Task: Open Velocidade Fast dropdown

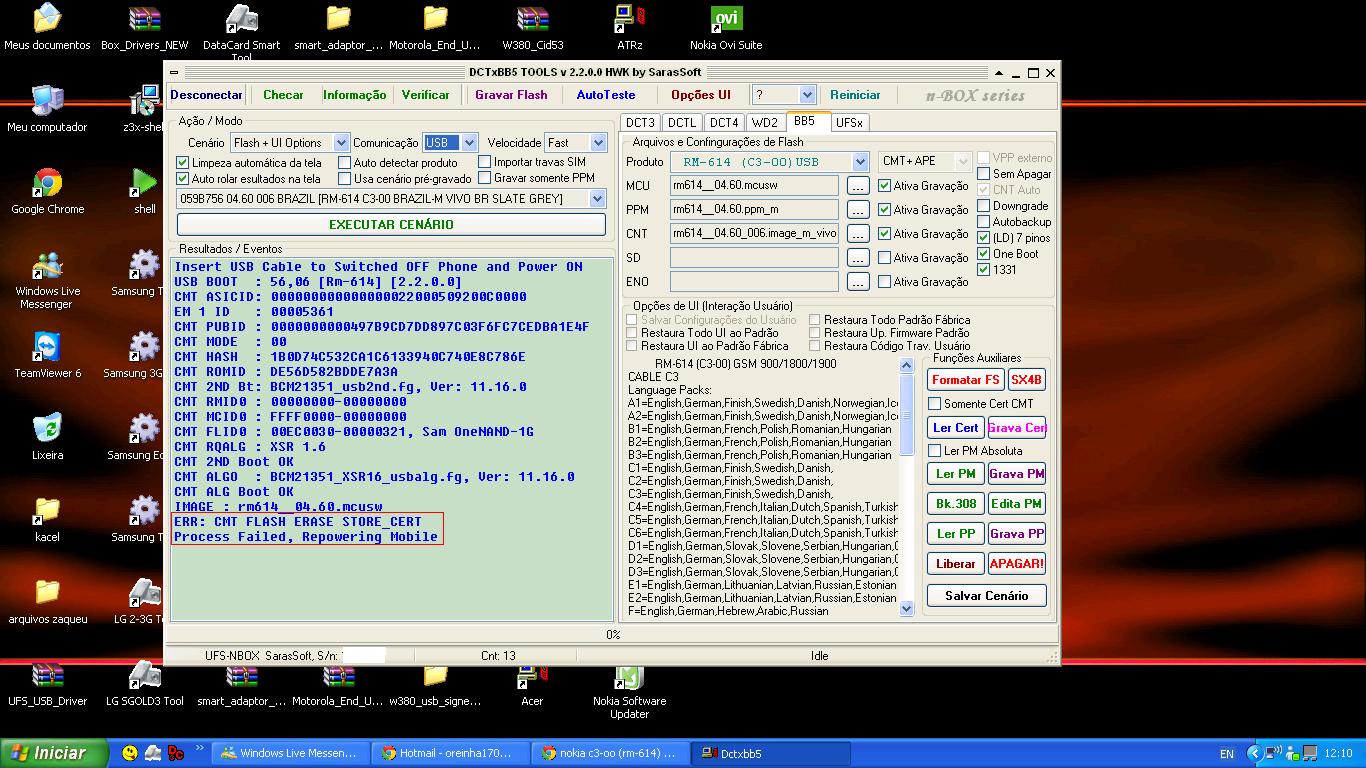Action: click(575, 143)
